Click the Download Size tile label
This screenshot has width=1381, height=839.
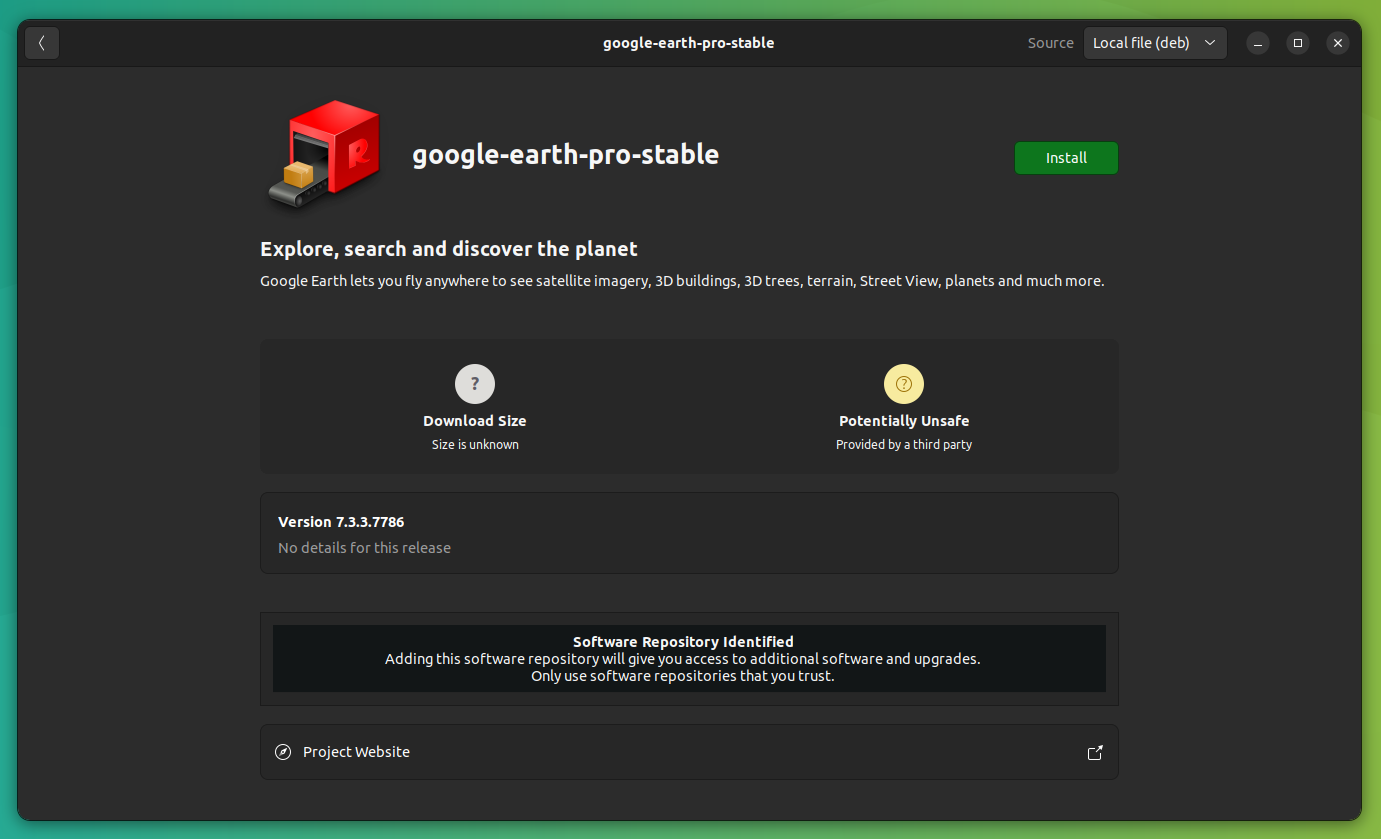(x=475, y=421)
